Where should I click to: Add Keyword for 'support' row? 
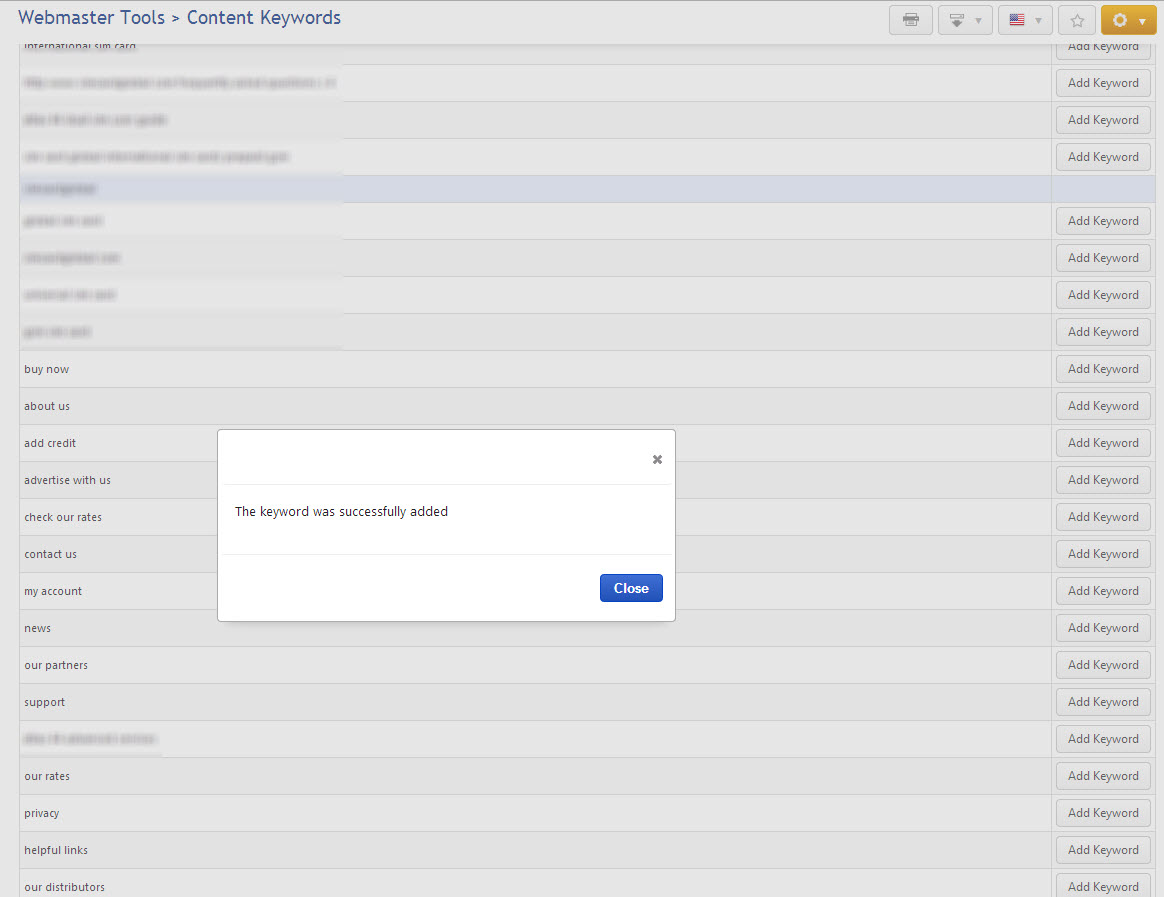point(1103,702)
